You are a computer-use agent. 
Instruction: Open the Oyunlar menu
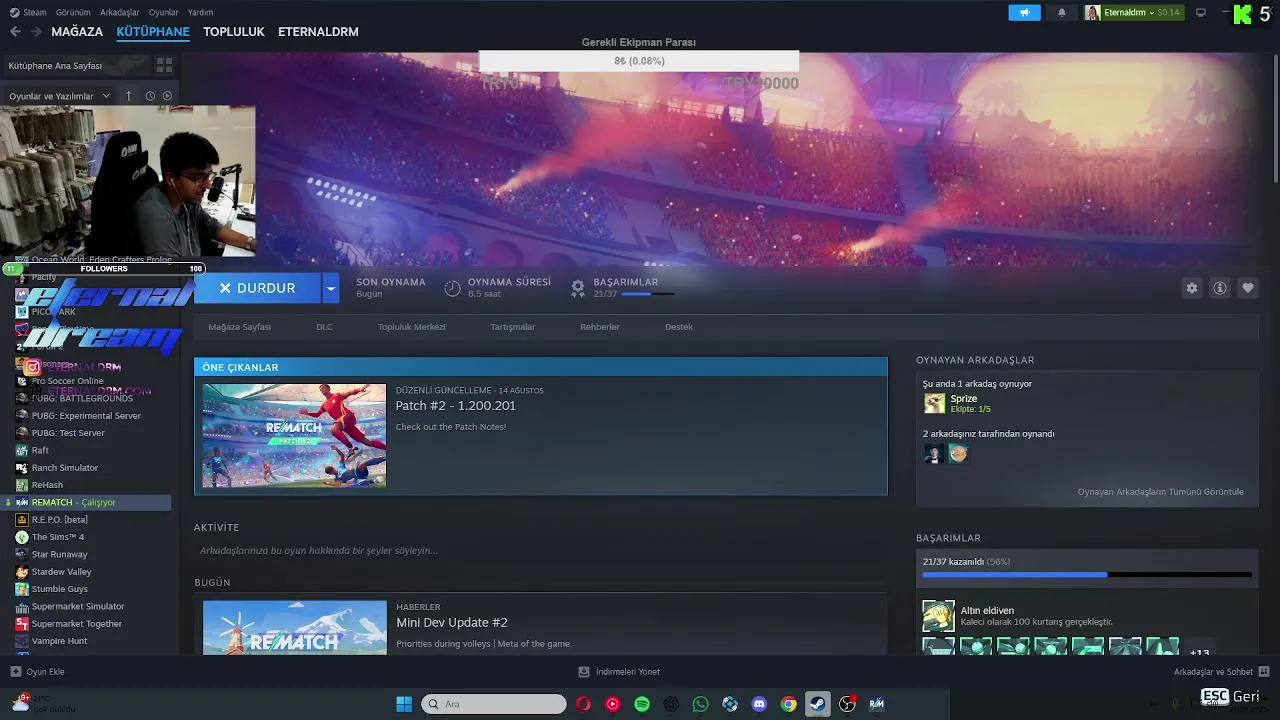[164, 12]
